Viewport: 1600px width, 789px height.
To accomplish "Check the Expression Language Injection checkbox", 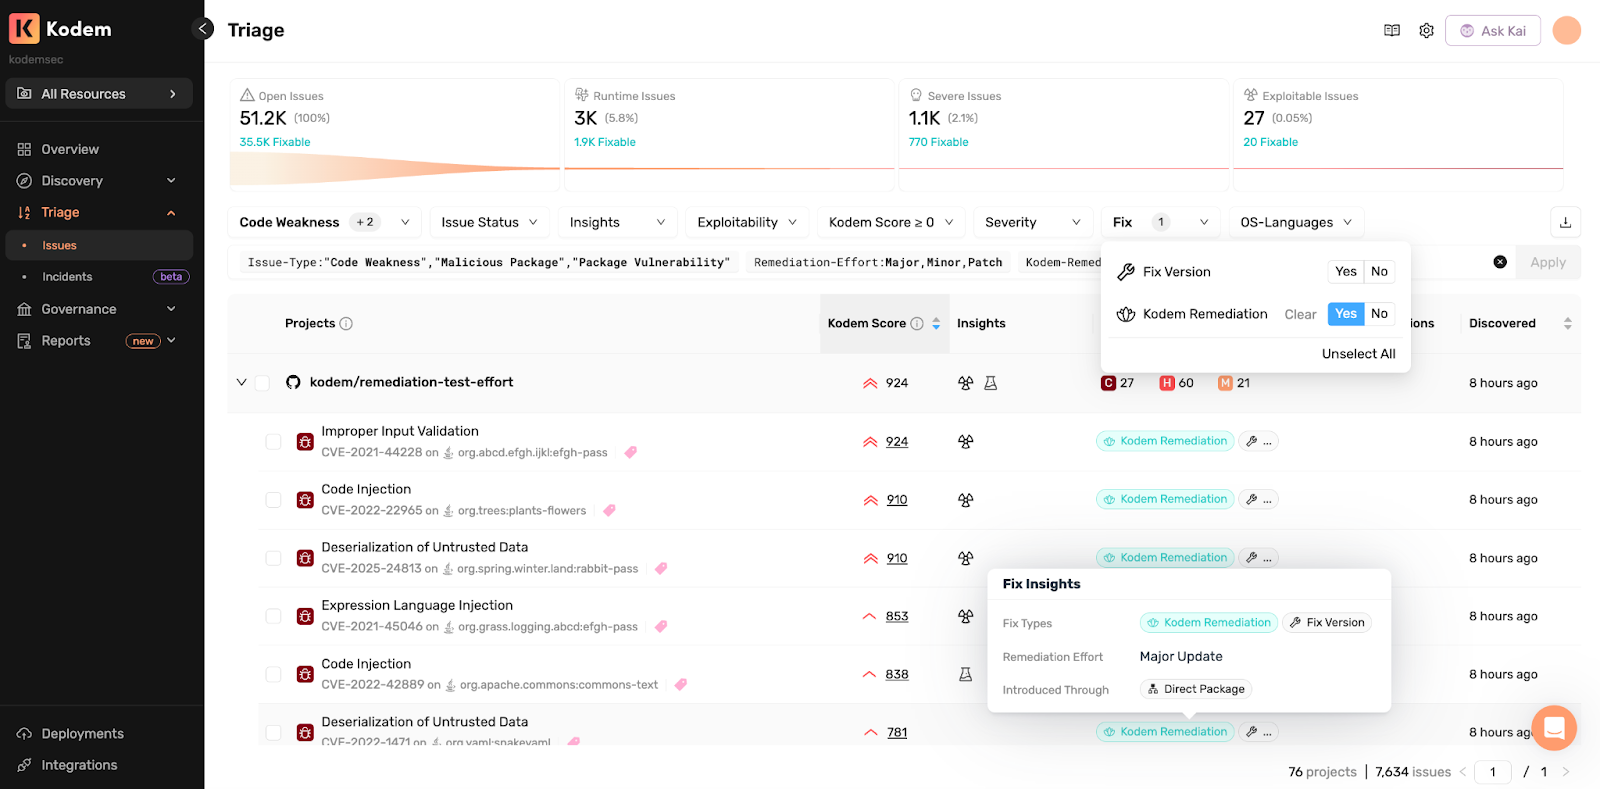I will (x=273, y=616).
